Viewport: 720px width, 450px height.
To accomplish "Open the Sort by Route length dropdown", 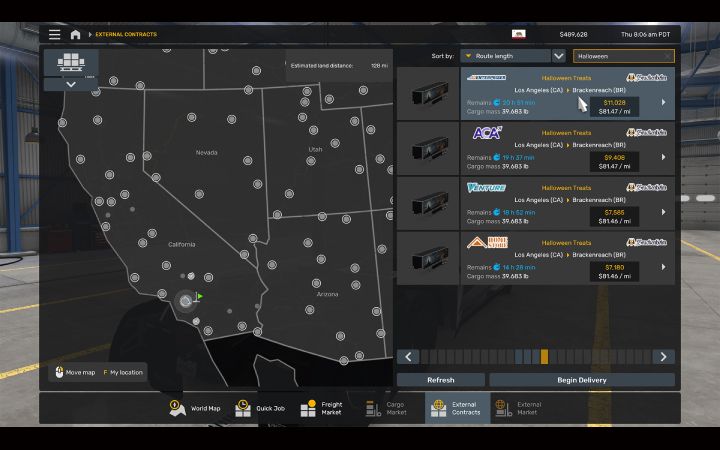I will click(505, 56).
